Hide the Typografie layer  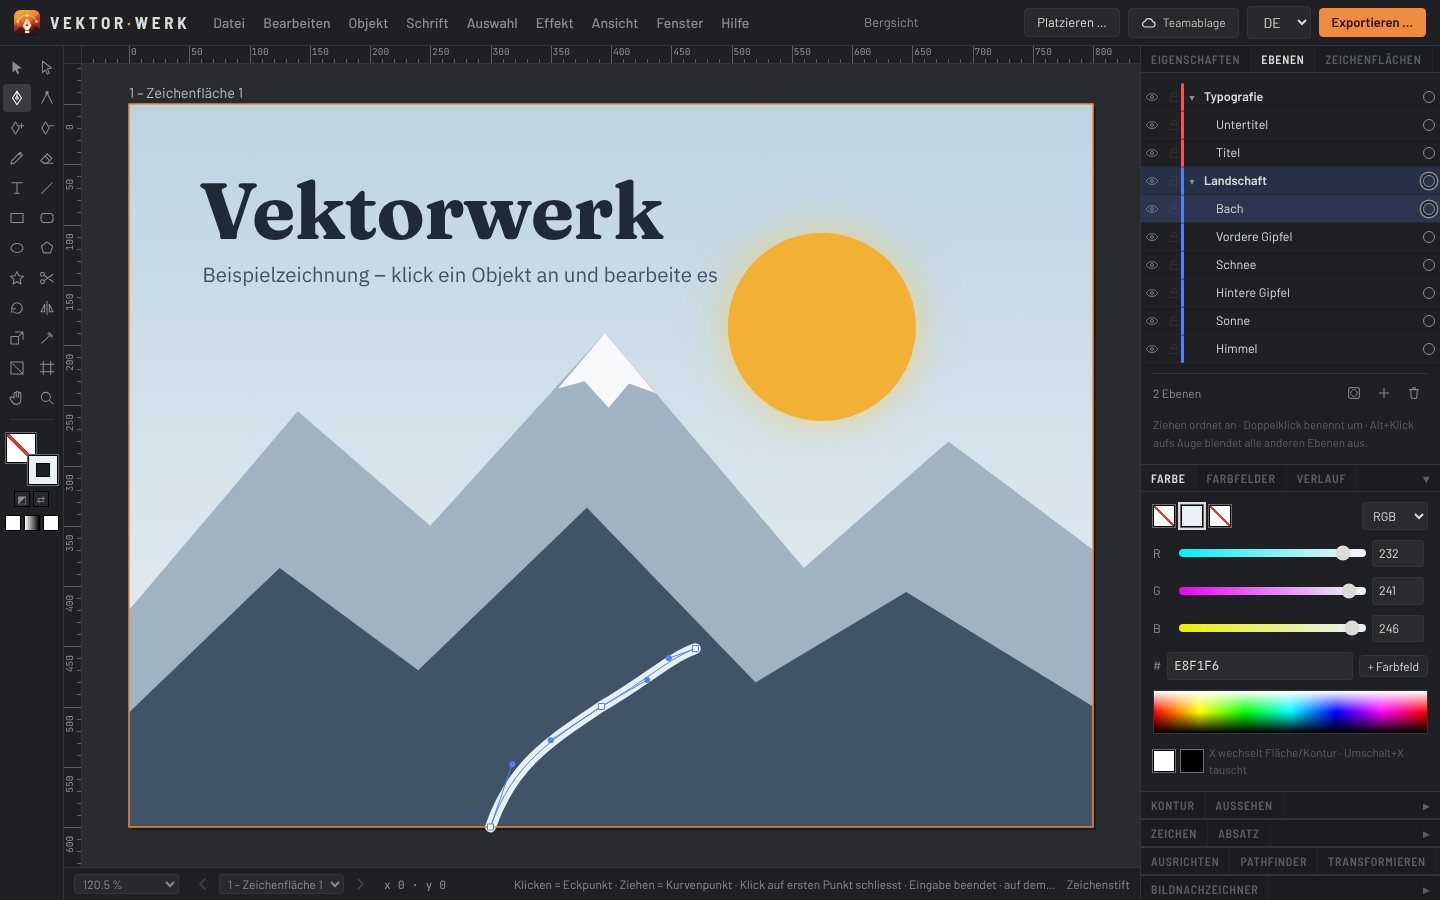point(1152,97)
